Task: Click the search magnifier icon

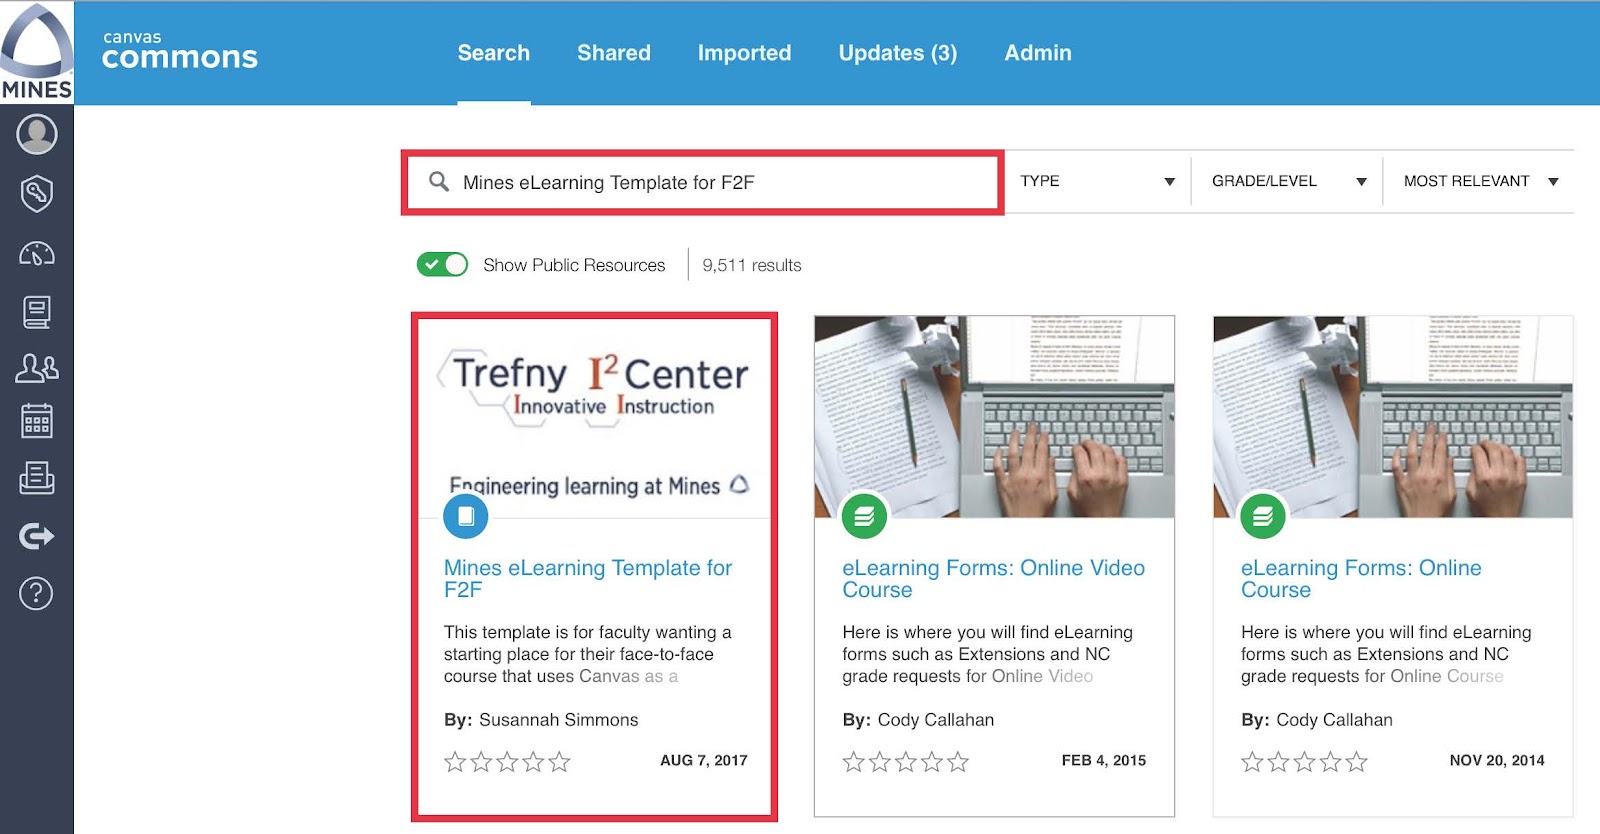Action: point(438,181)
